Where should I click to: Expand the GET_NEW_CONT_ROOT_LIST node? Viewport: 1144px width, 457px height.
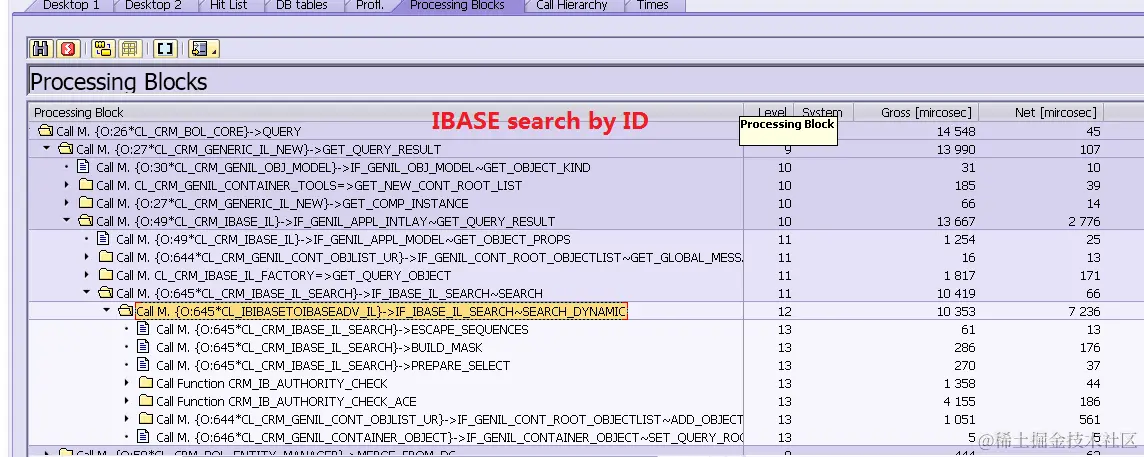coord(67,185)
